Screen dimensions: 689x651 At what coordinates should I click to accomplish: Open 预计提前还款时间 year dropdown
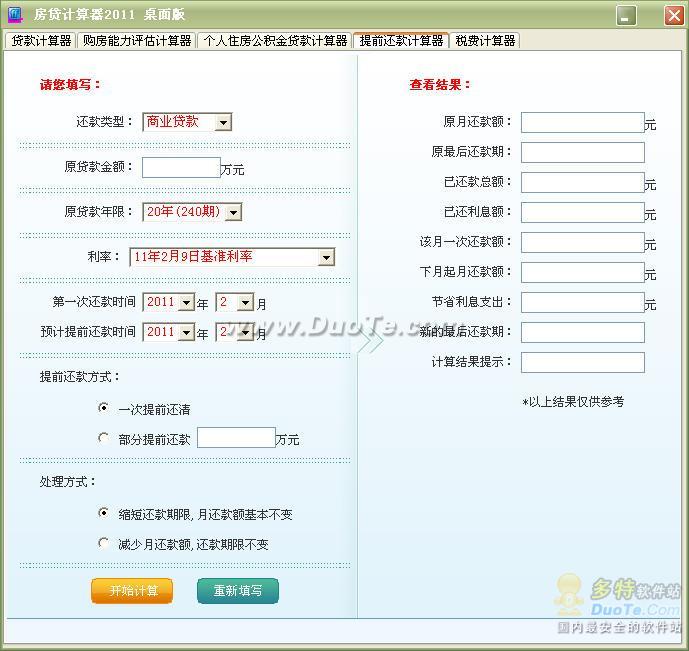(186, 333)
